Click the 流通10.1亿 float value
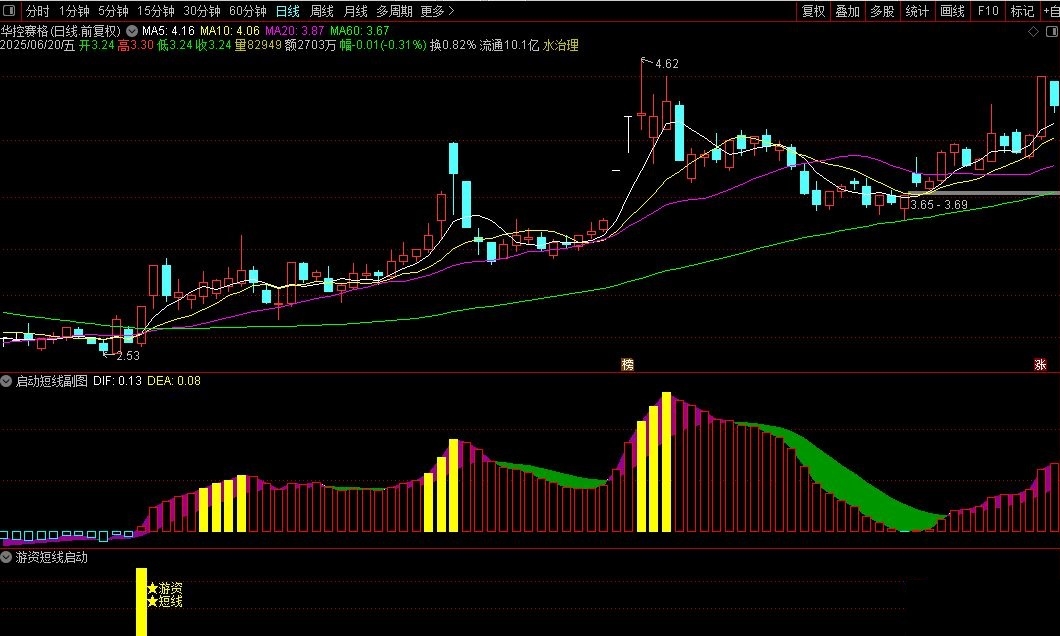 tap(509, 45)
